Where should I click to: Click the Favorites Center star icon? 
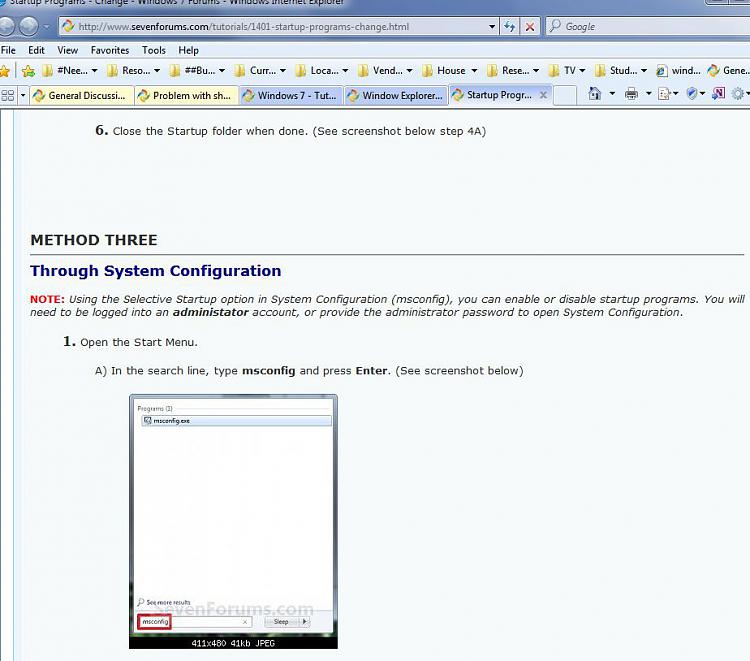pyautogui.click(x=5, y=71)
